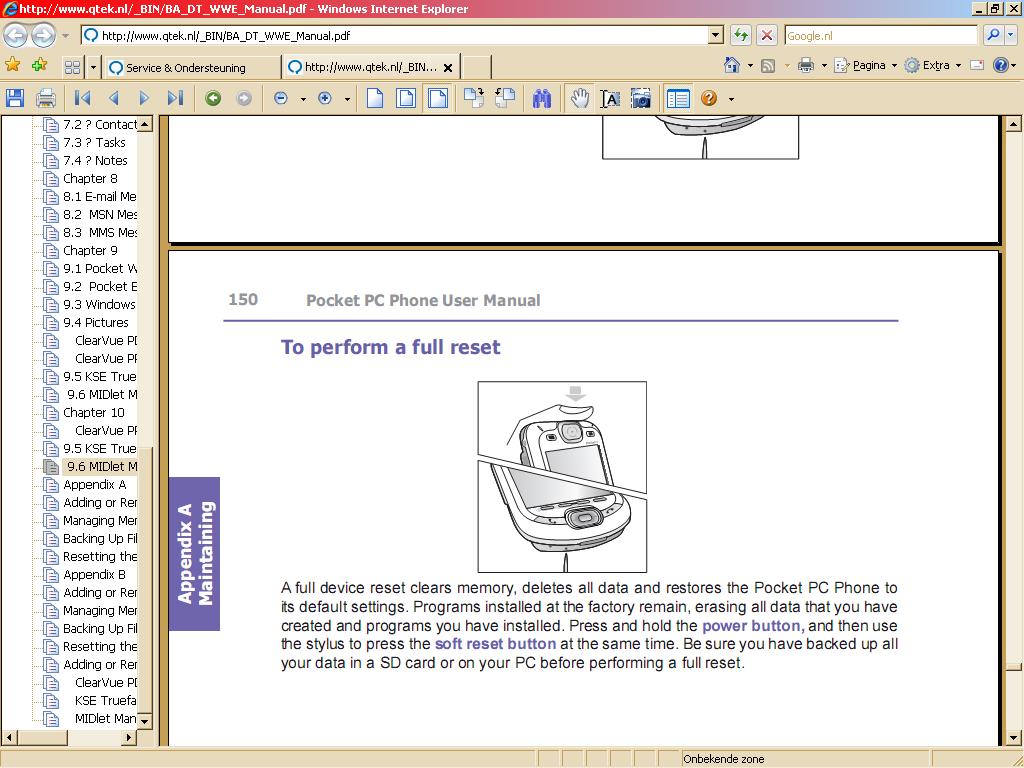The width and height of the screenshot is (1024, 768).
Task: Click the IE Print icon
Action: tap(806, 65)
